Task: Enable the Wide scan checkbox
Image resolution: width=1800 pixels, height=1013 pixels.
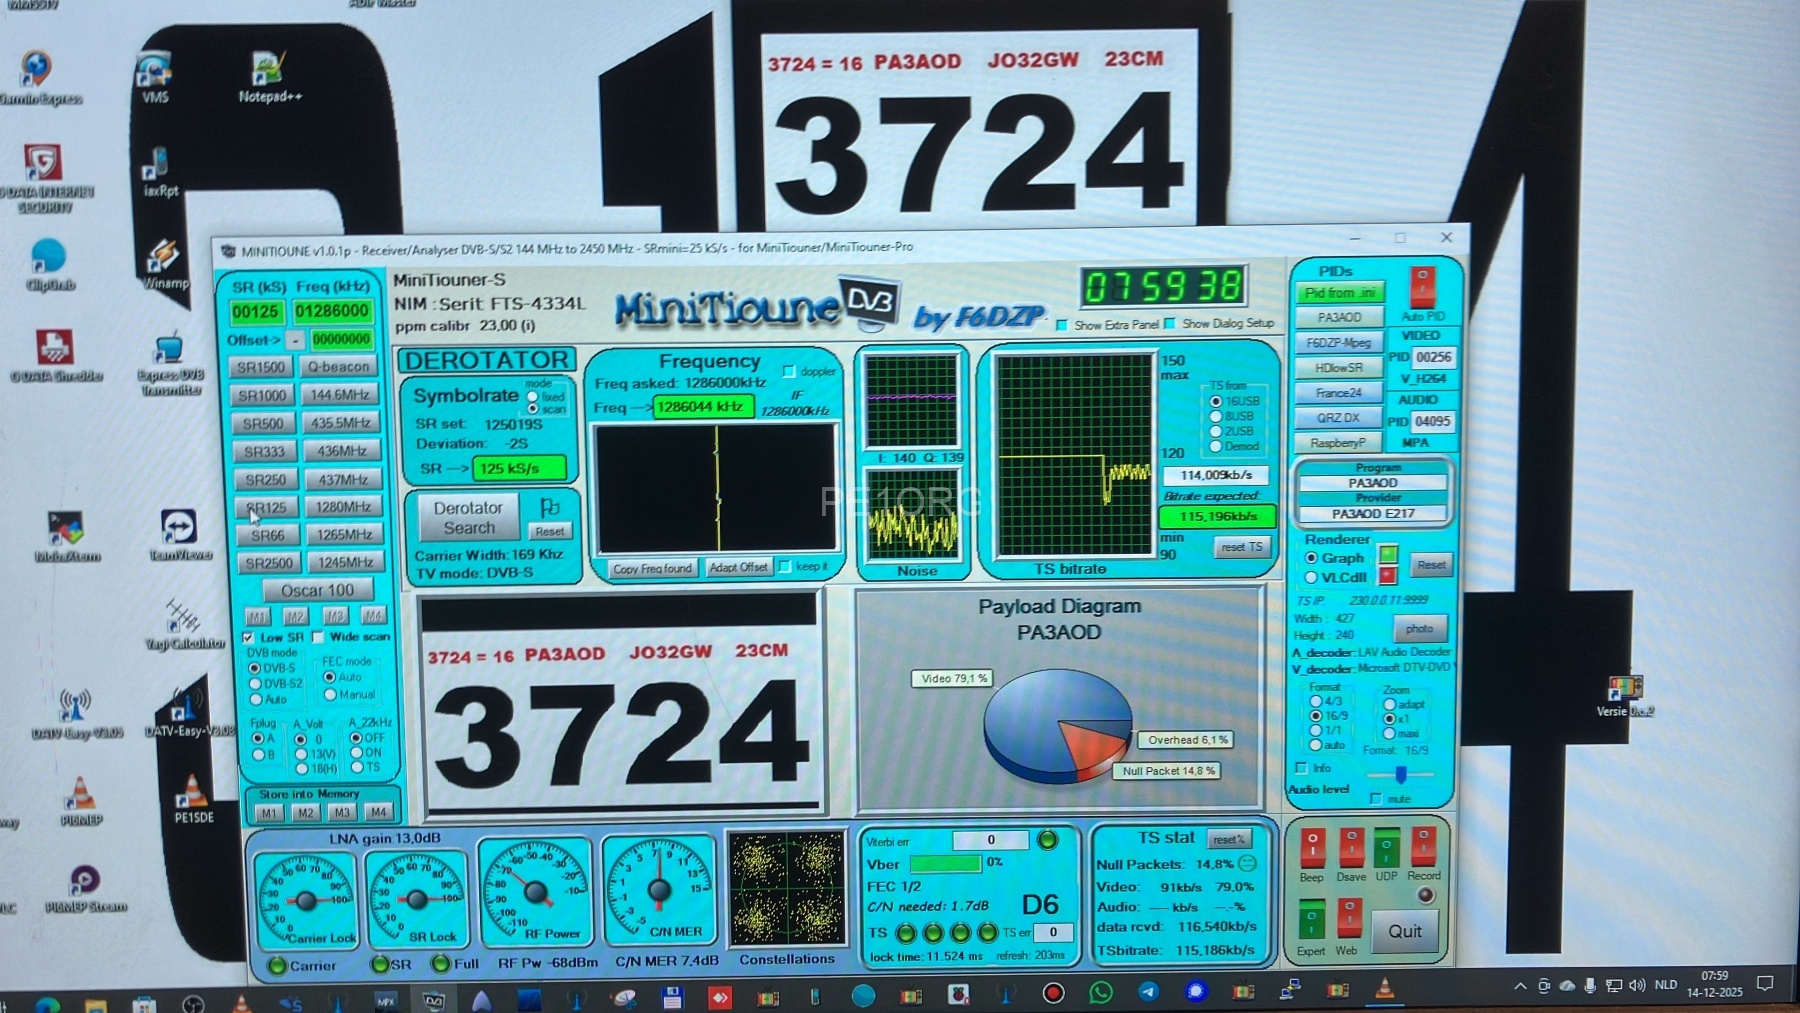Action: (x=318, y=637)
